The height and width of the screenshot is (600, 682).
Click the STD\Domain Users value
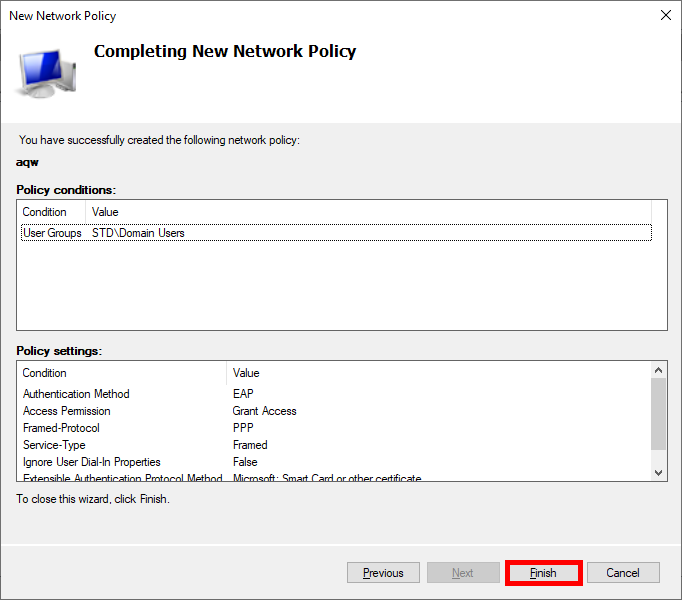pos(138,233)
